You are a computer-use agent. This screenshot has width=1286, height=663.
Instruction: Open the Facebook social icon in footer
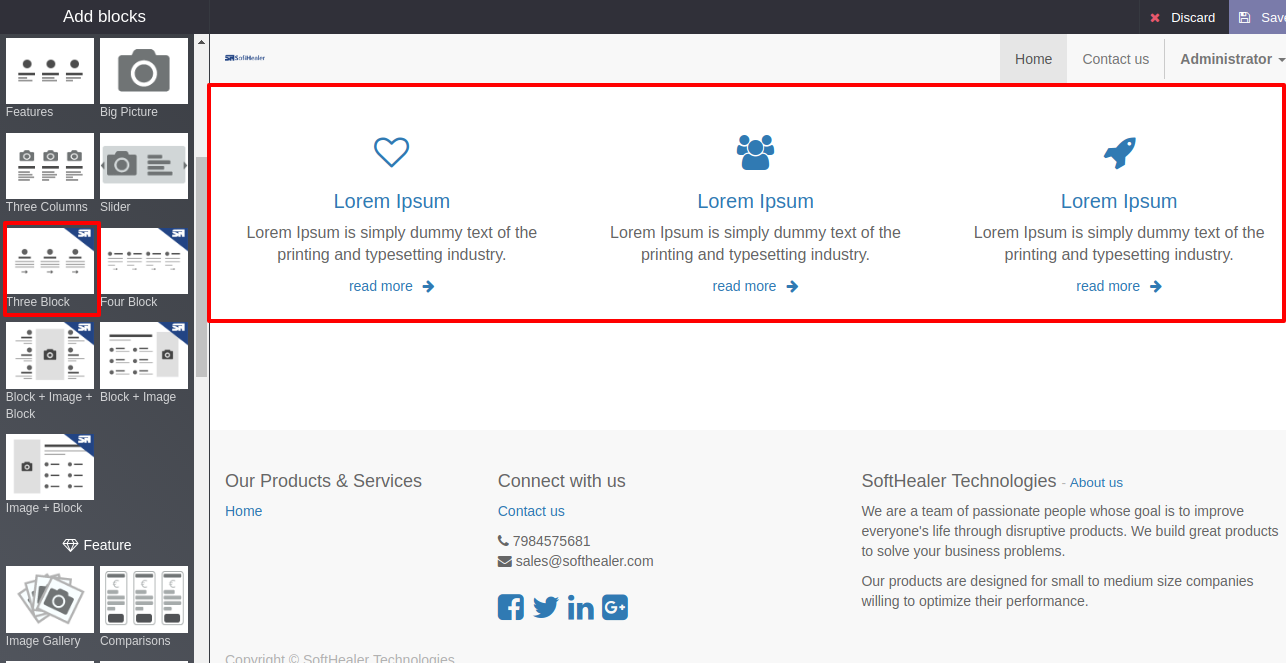point(511,607)
